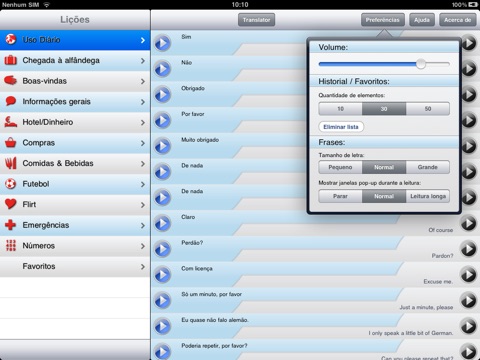Viewport: 480px width, 360px height.
Task: Select the Favoritos entry
Action: coord(75,266)
